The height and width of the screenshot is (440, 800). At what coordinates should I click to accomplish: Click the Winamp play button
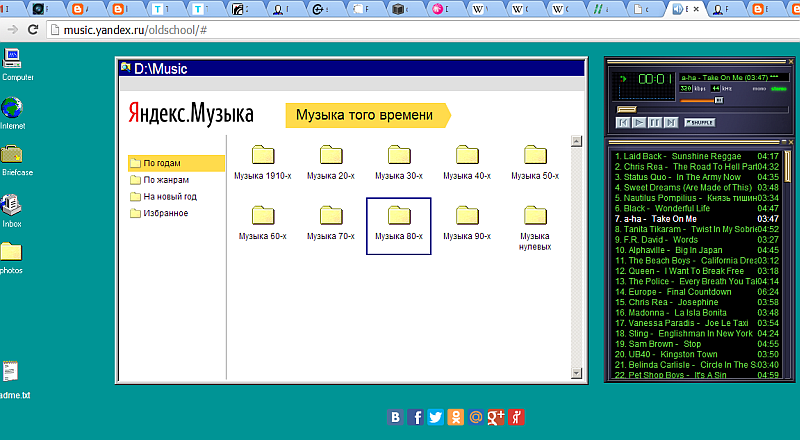pos(638,122)
